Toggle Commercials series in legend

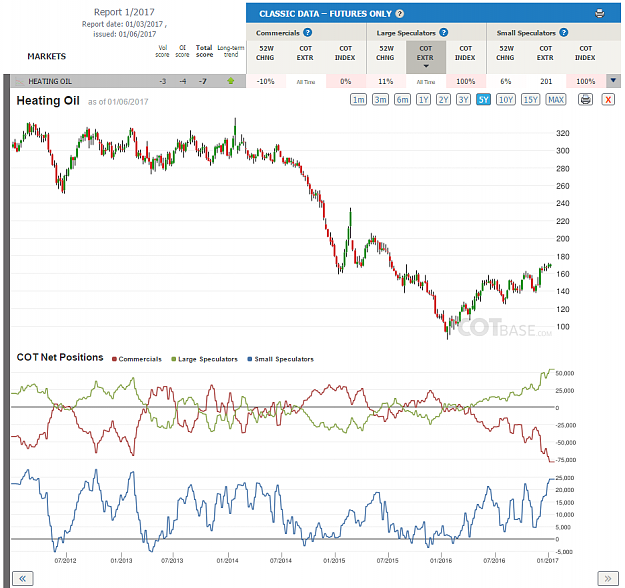(x=137, y=359)
